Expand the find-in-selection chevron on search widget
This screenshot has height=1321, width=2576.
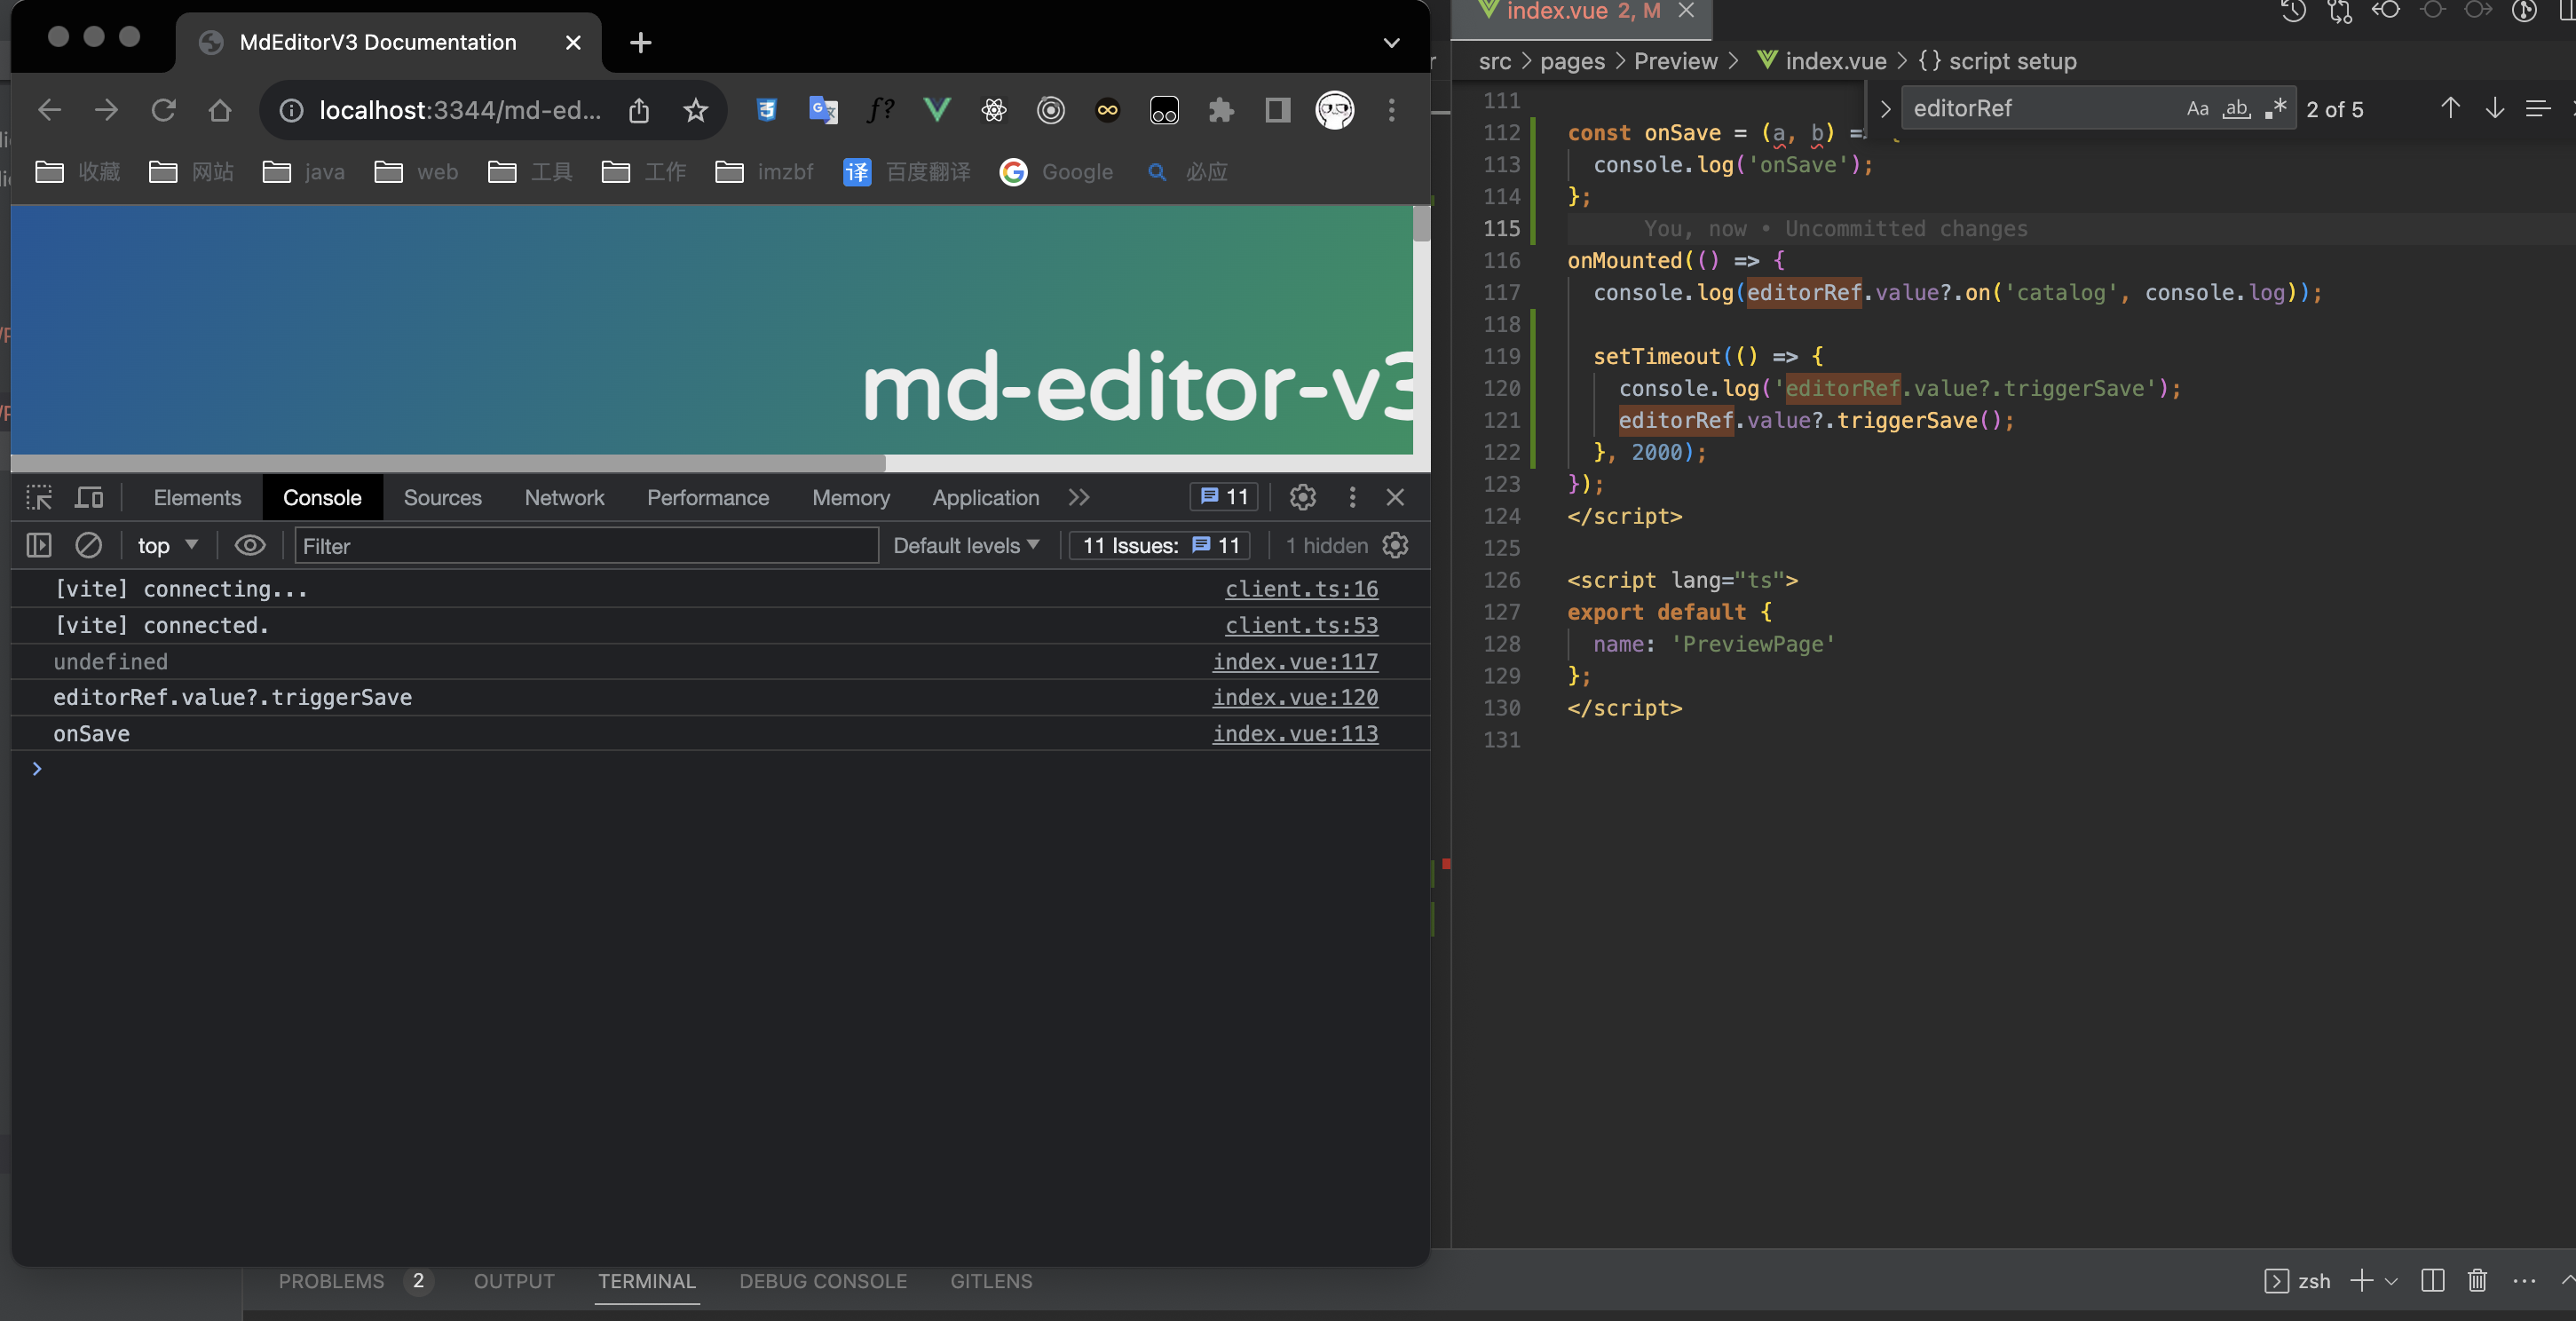point(1885,108)
